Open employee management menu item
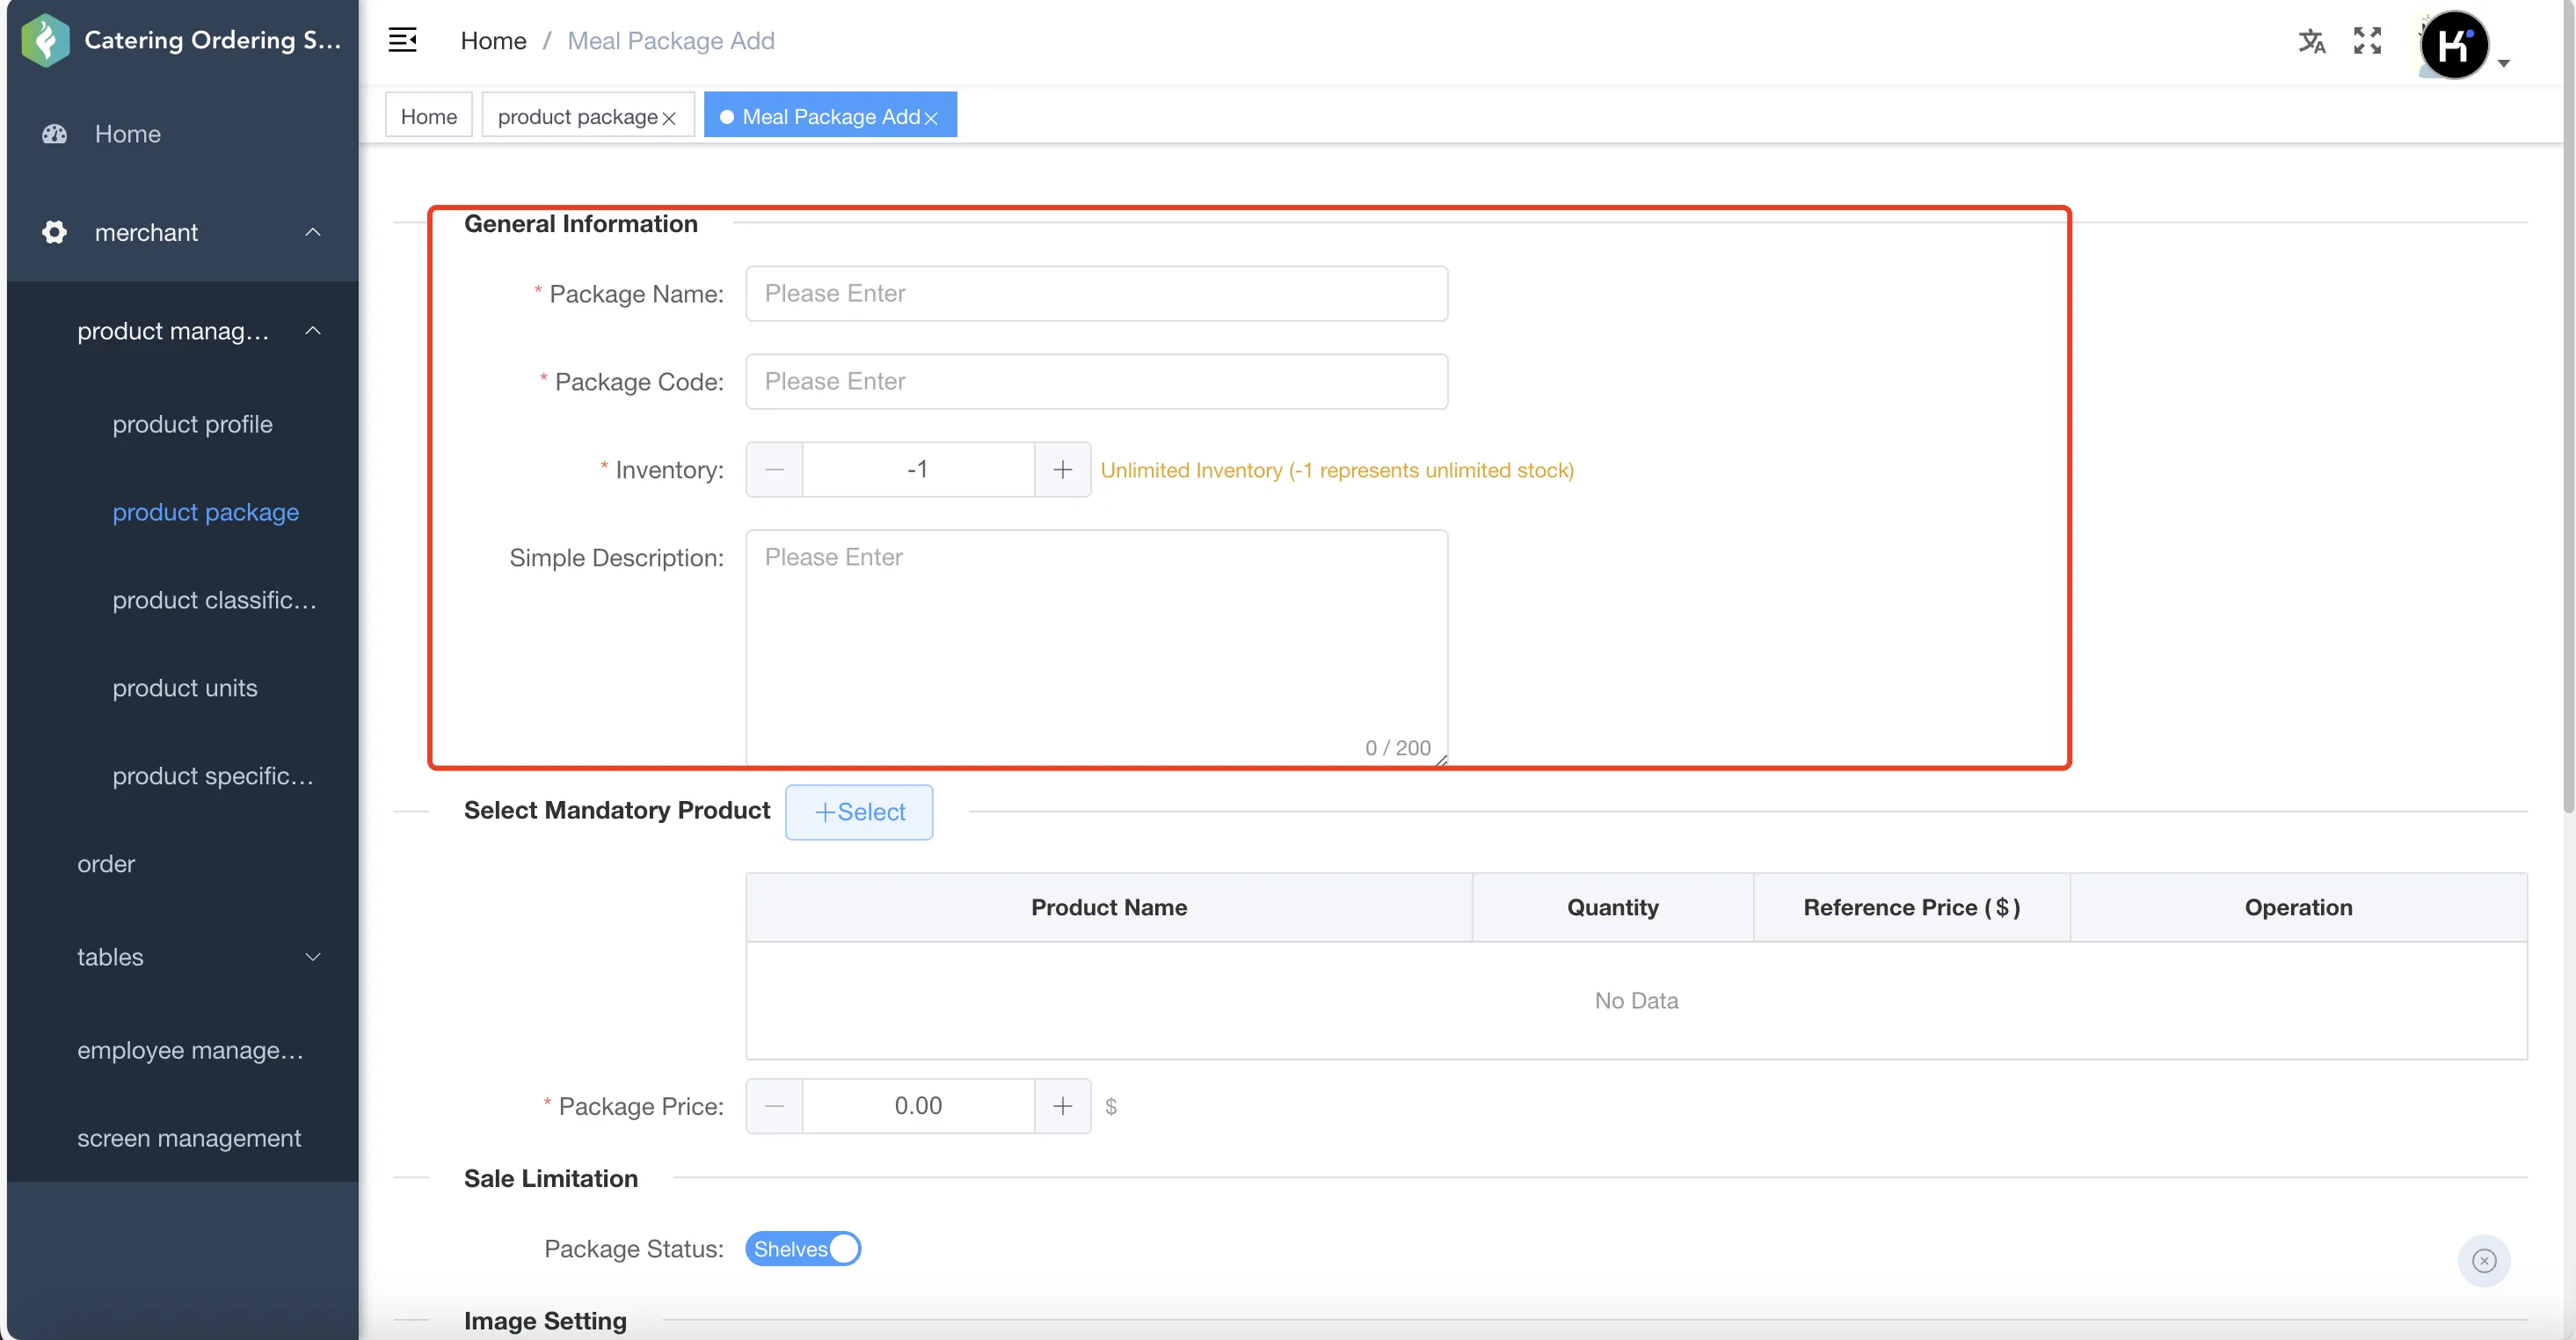Image resolution: width=2576 pixels, height=1340 pixels. (x=190, y=1051)
